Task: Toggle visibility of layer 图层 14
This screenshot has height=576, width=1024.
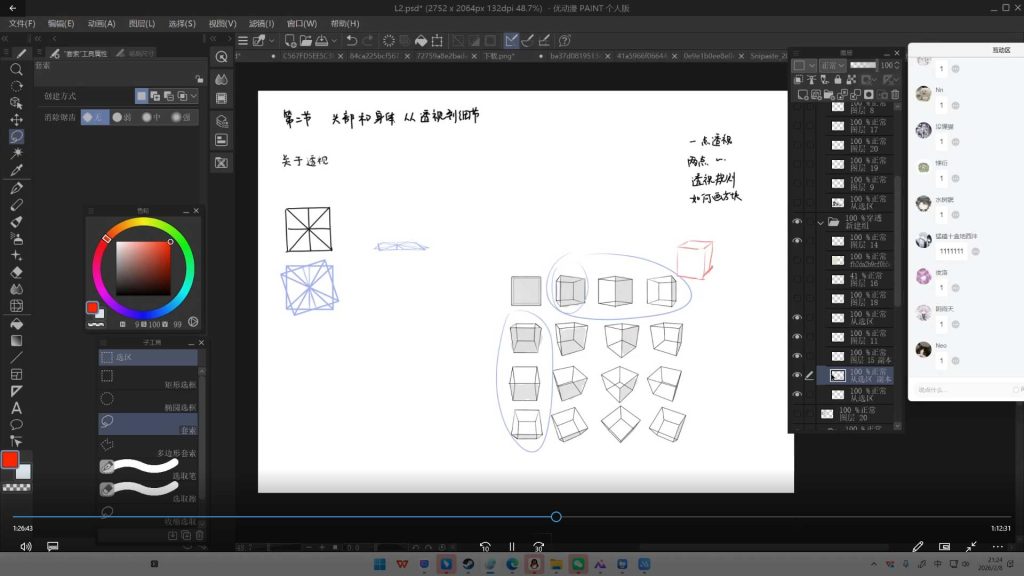Action: 797,240
